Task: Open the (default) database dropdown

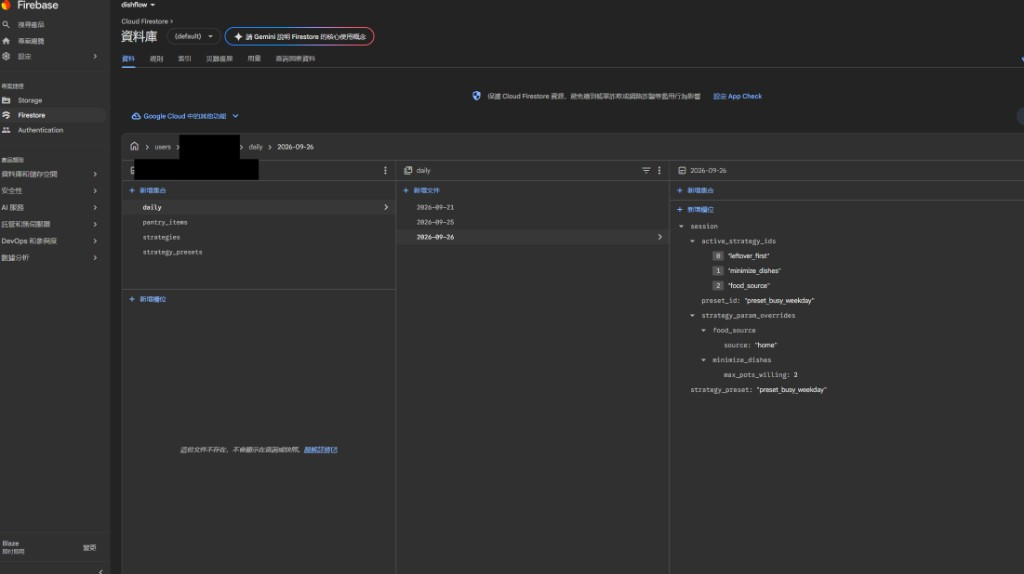Action: [x=193, y=37]
